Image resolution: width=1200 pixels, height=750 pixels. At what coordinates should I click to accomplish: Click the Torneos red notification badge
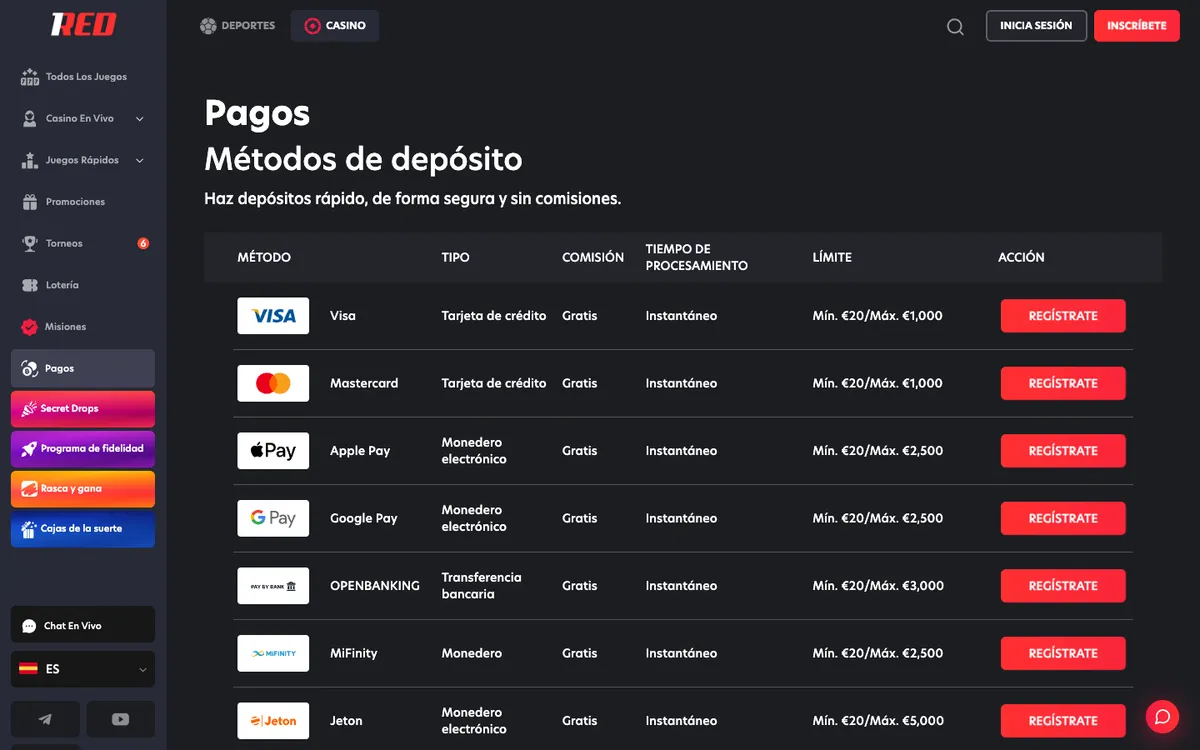[x=143, y=243]
